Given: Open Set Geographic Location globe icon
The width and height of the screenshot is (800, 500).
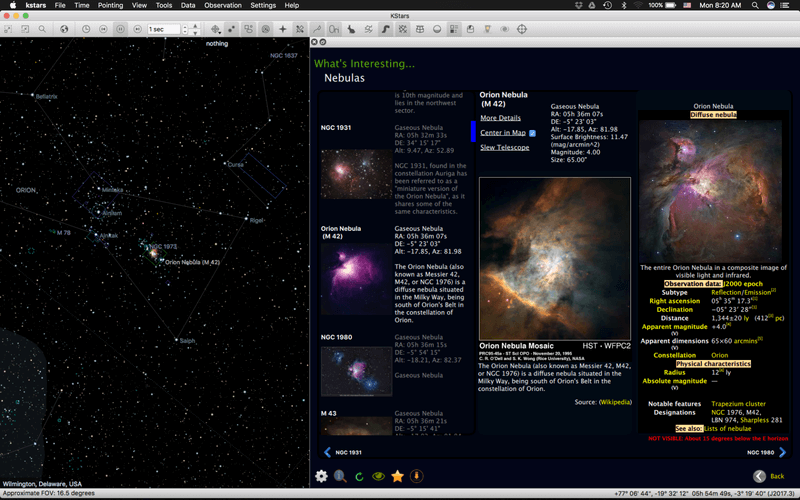Looking at the screenshot, I should tap(64, 29).
